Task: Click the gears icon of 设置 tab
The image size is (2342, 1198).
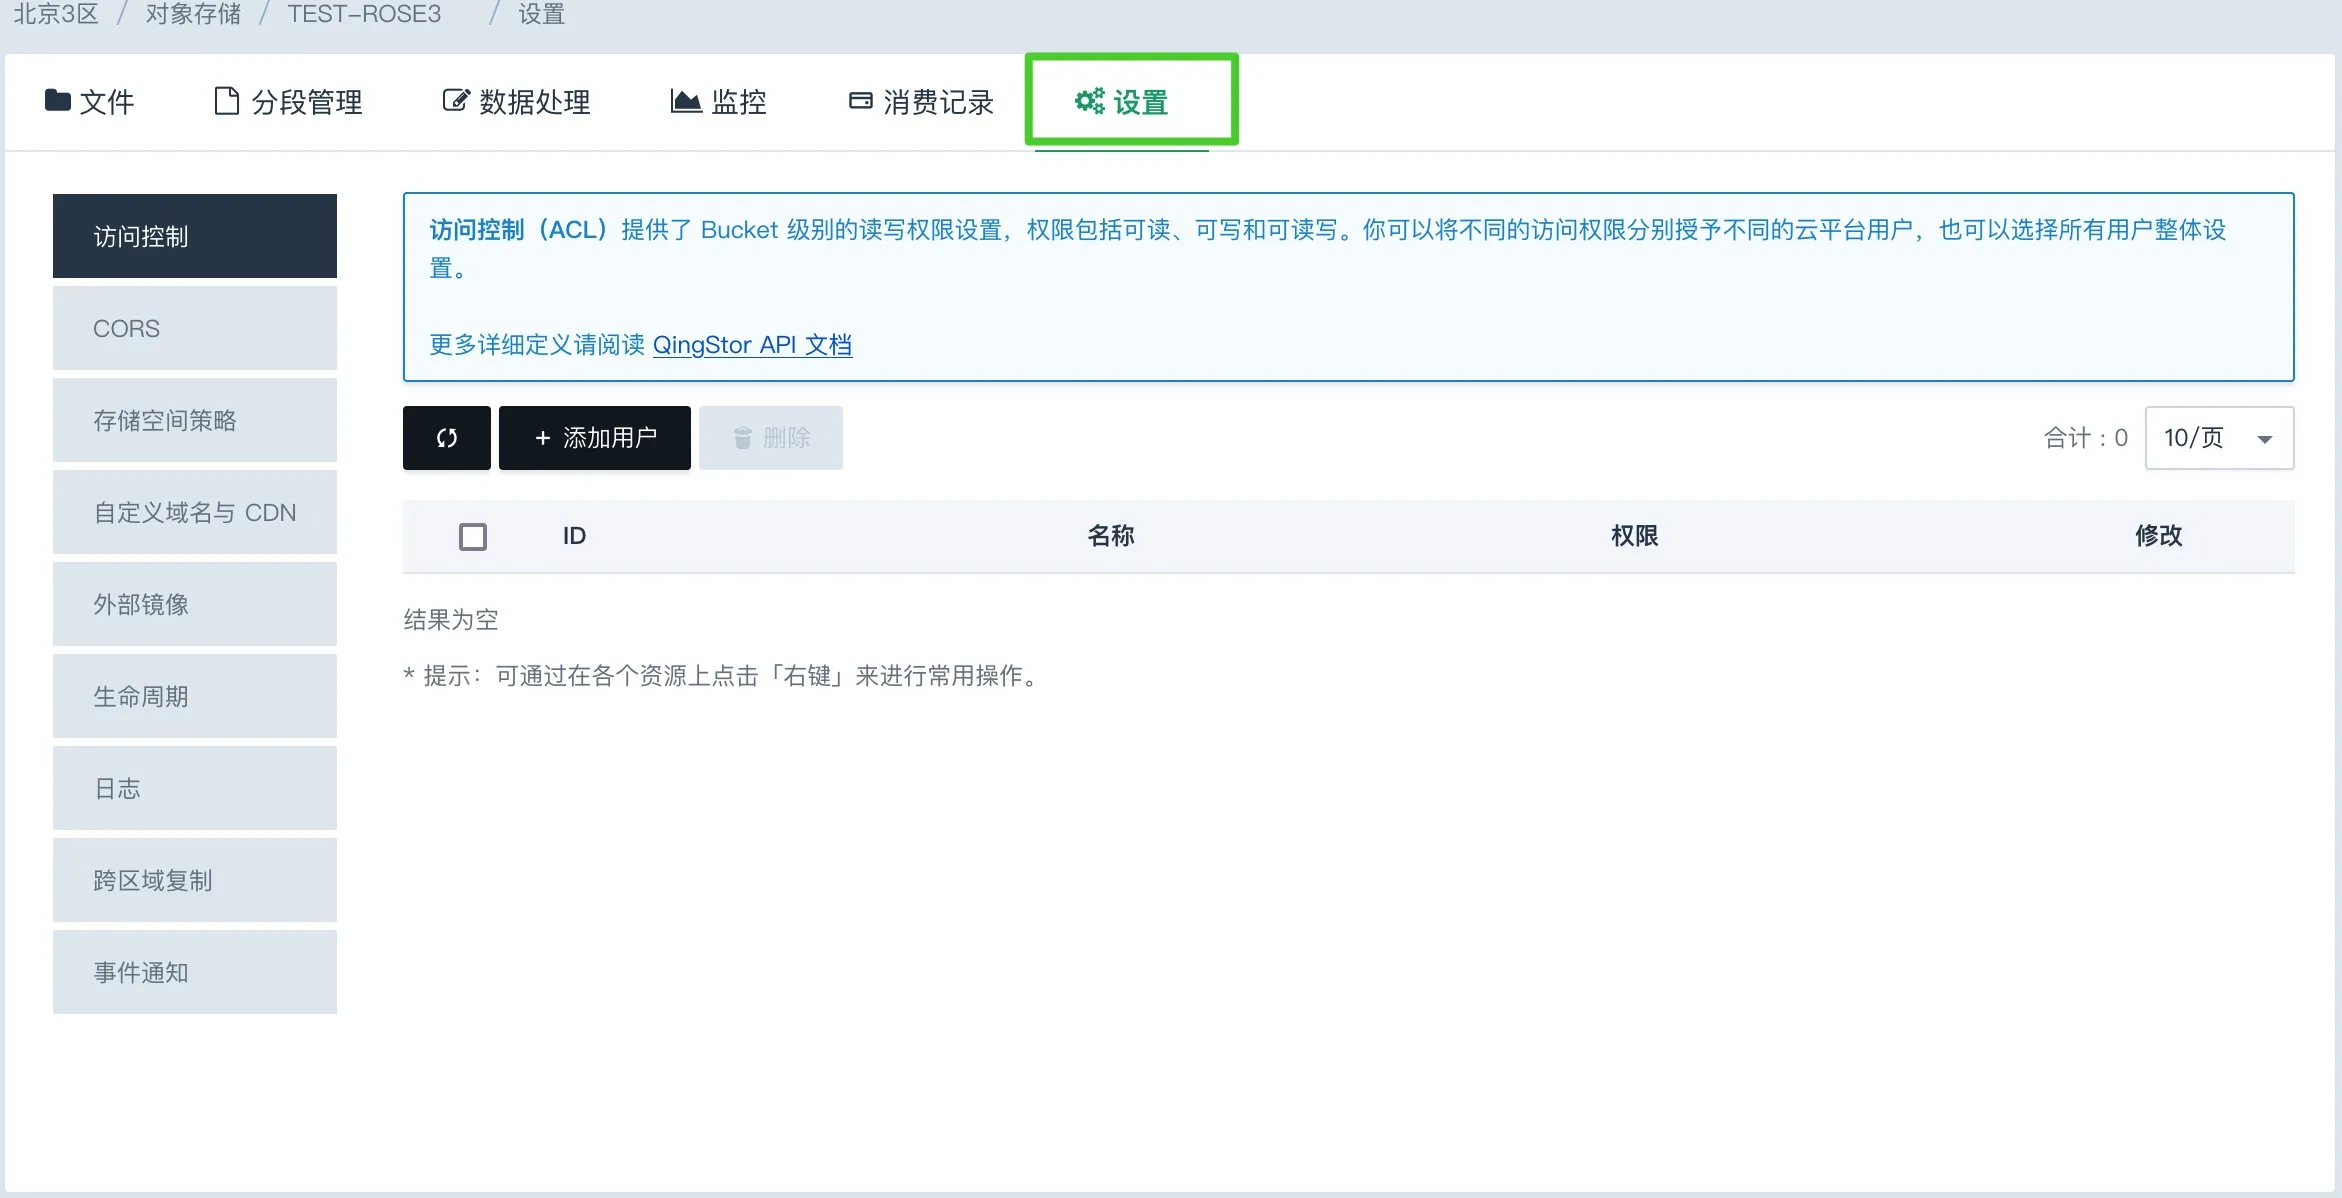Action: (1089, 101)
